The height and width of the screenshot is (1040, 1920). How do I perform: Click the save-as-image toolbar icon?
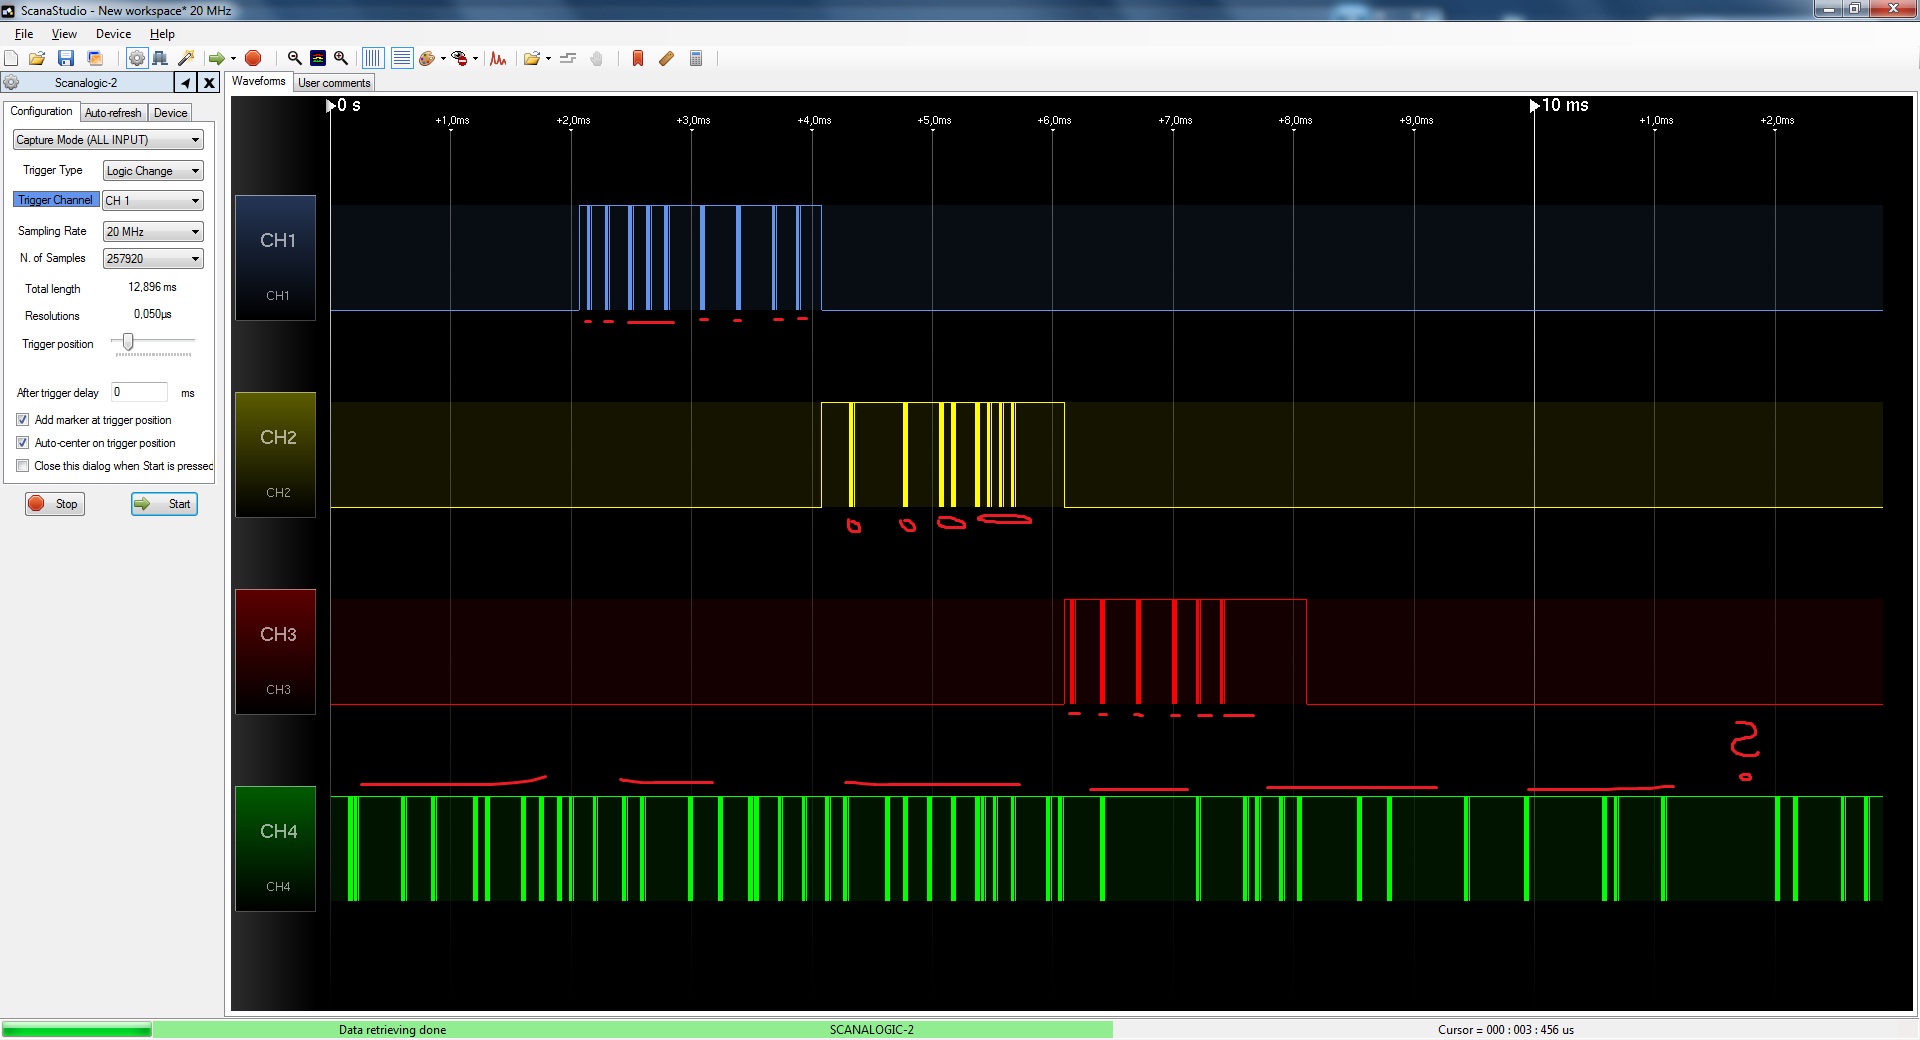tap(95, 58)
